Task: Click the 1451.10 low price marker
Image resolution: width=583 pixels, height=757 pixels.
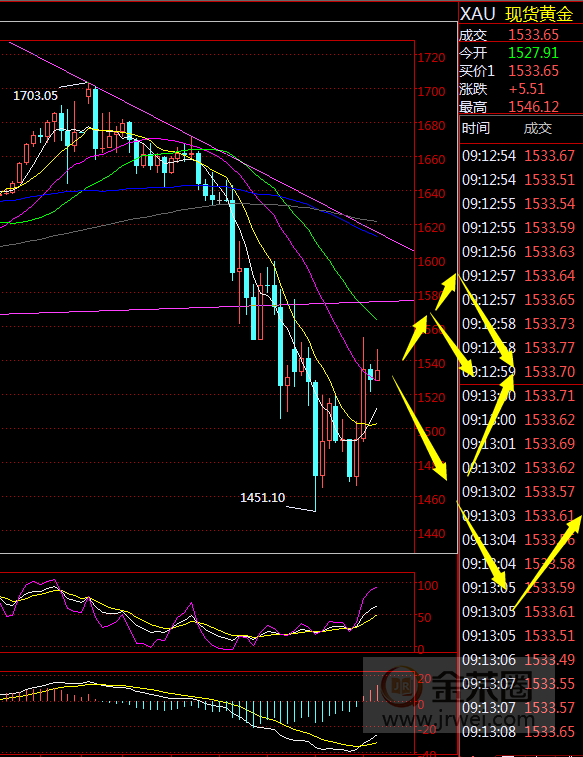Action: [x=263, y=497]
